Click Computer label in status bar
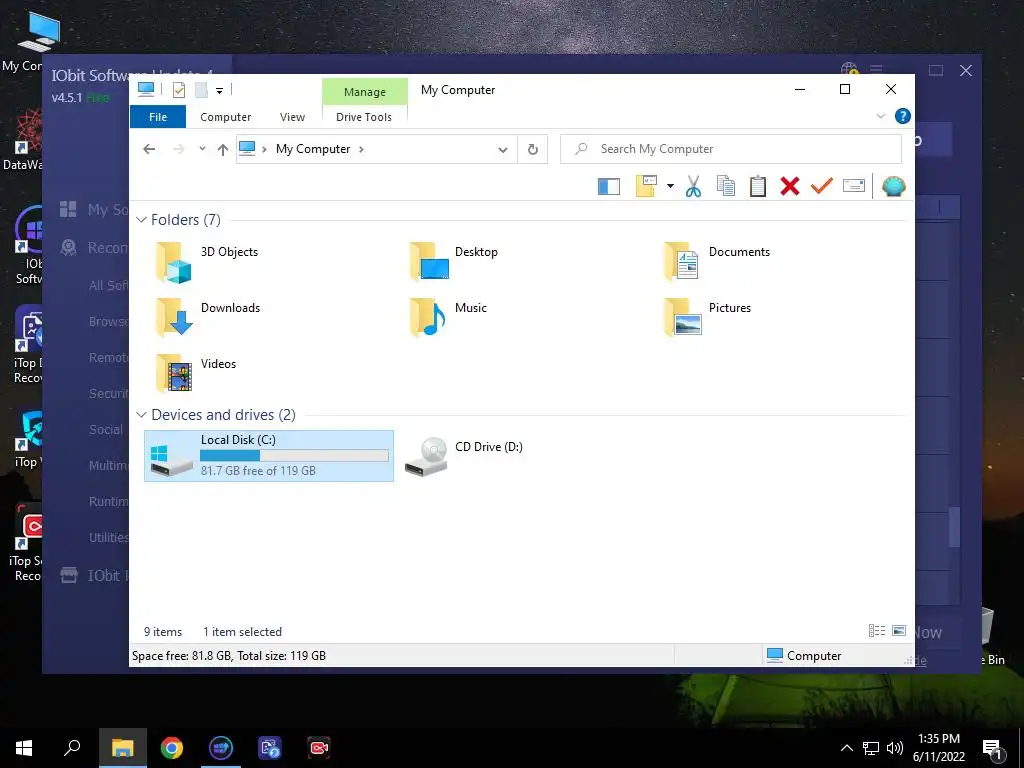 [814, 656]
